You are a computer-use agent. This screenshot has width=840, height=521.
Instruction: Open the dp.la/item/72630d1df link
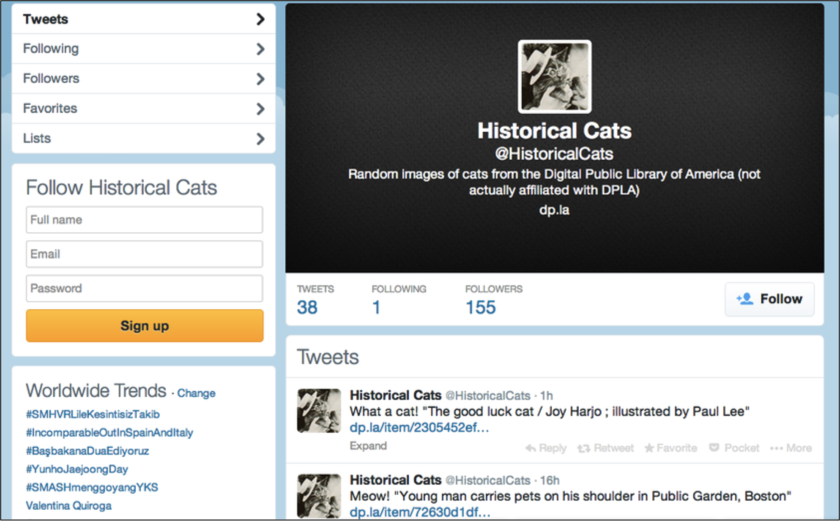(x=420, y=512)
